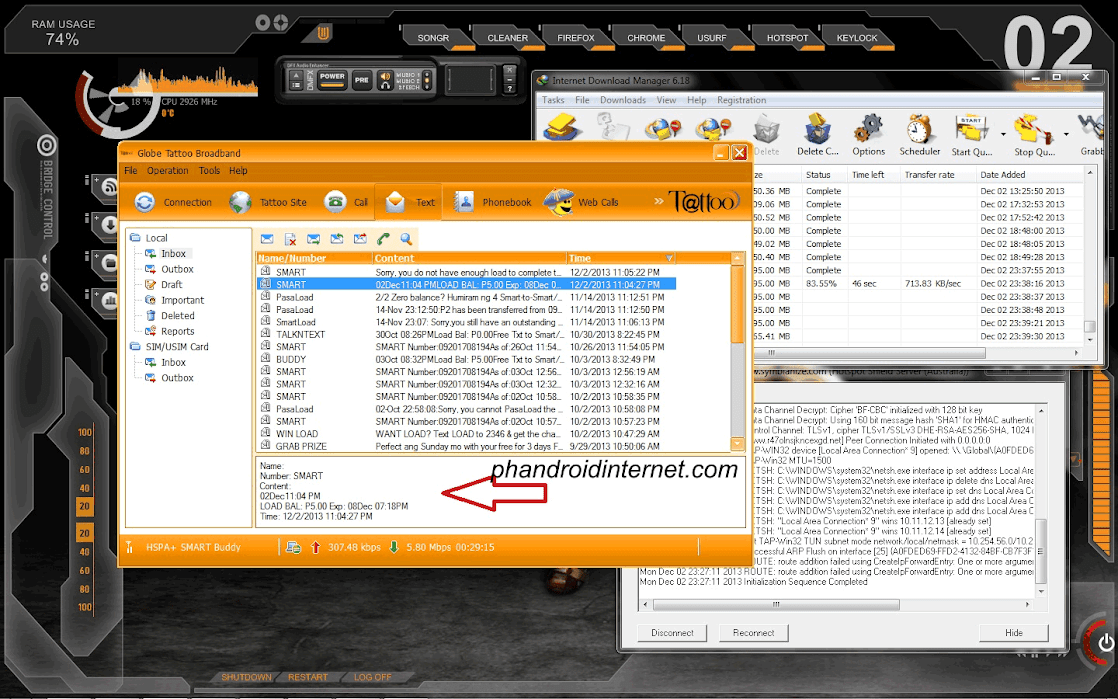
Task: Sort messages by Time column header
Action: [x=620, y=258]
